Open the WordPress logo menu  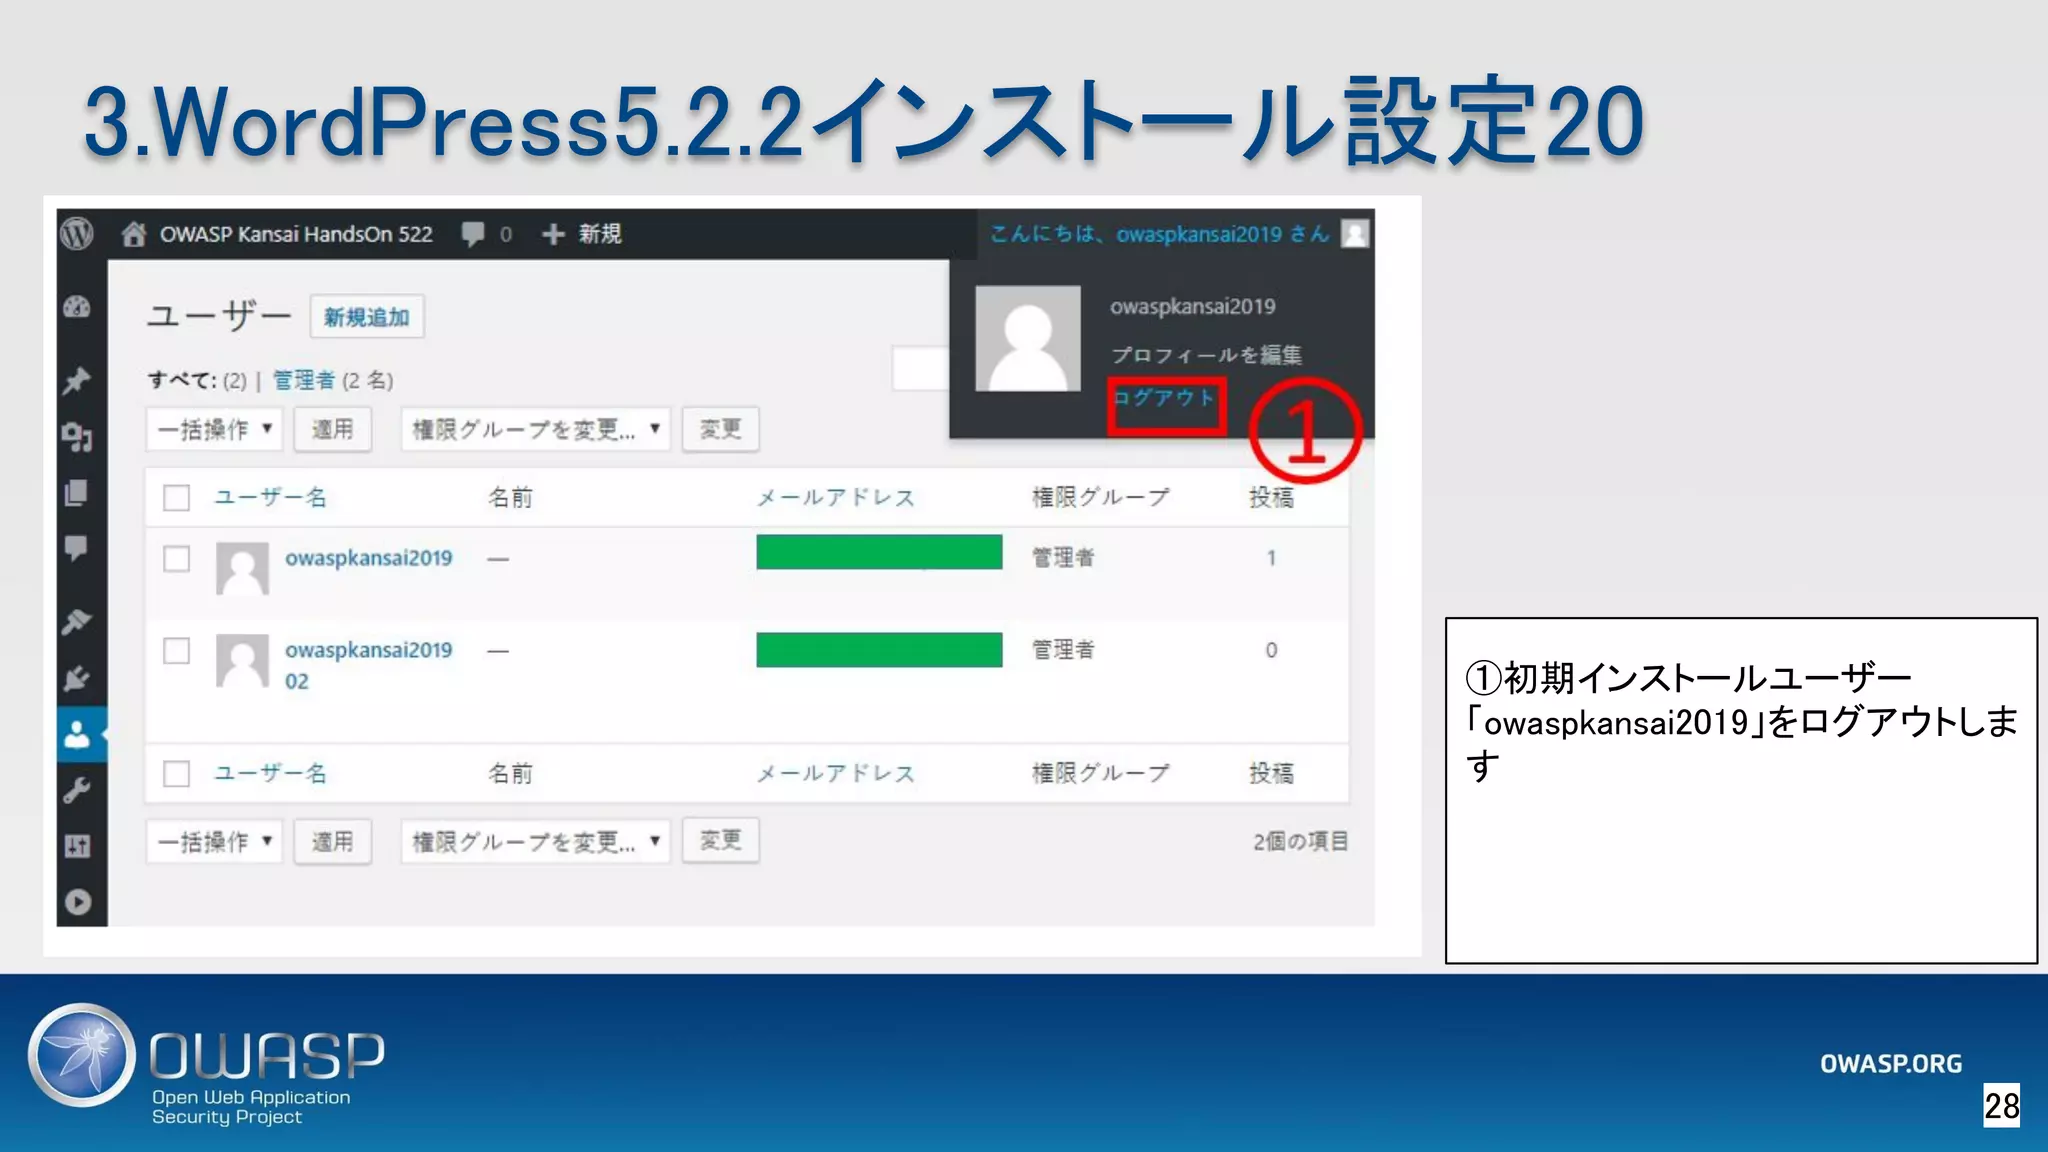tap(77, 234)
